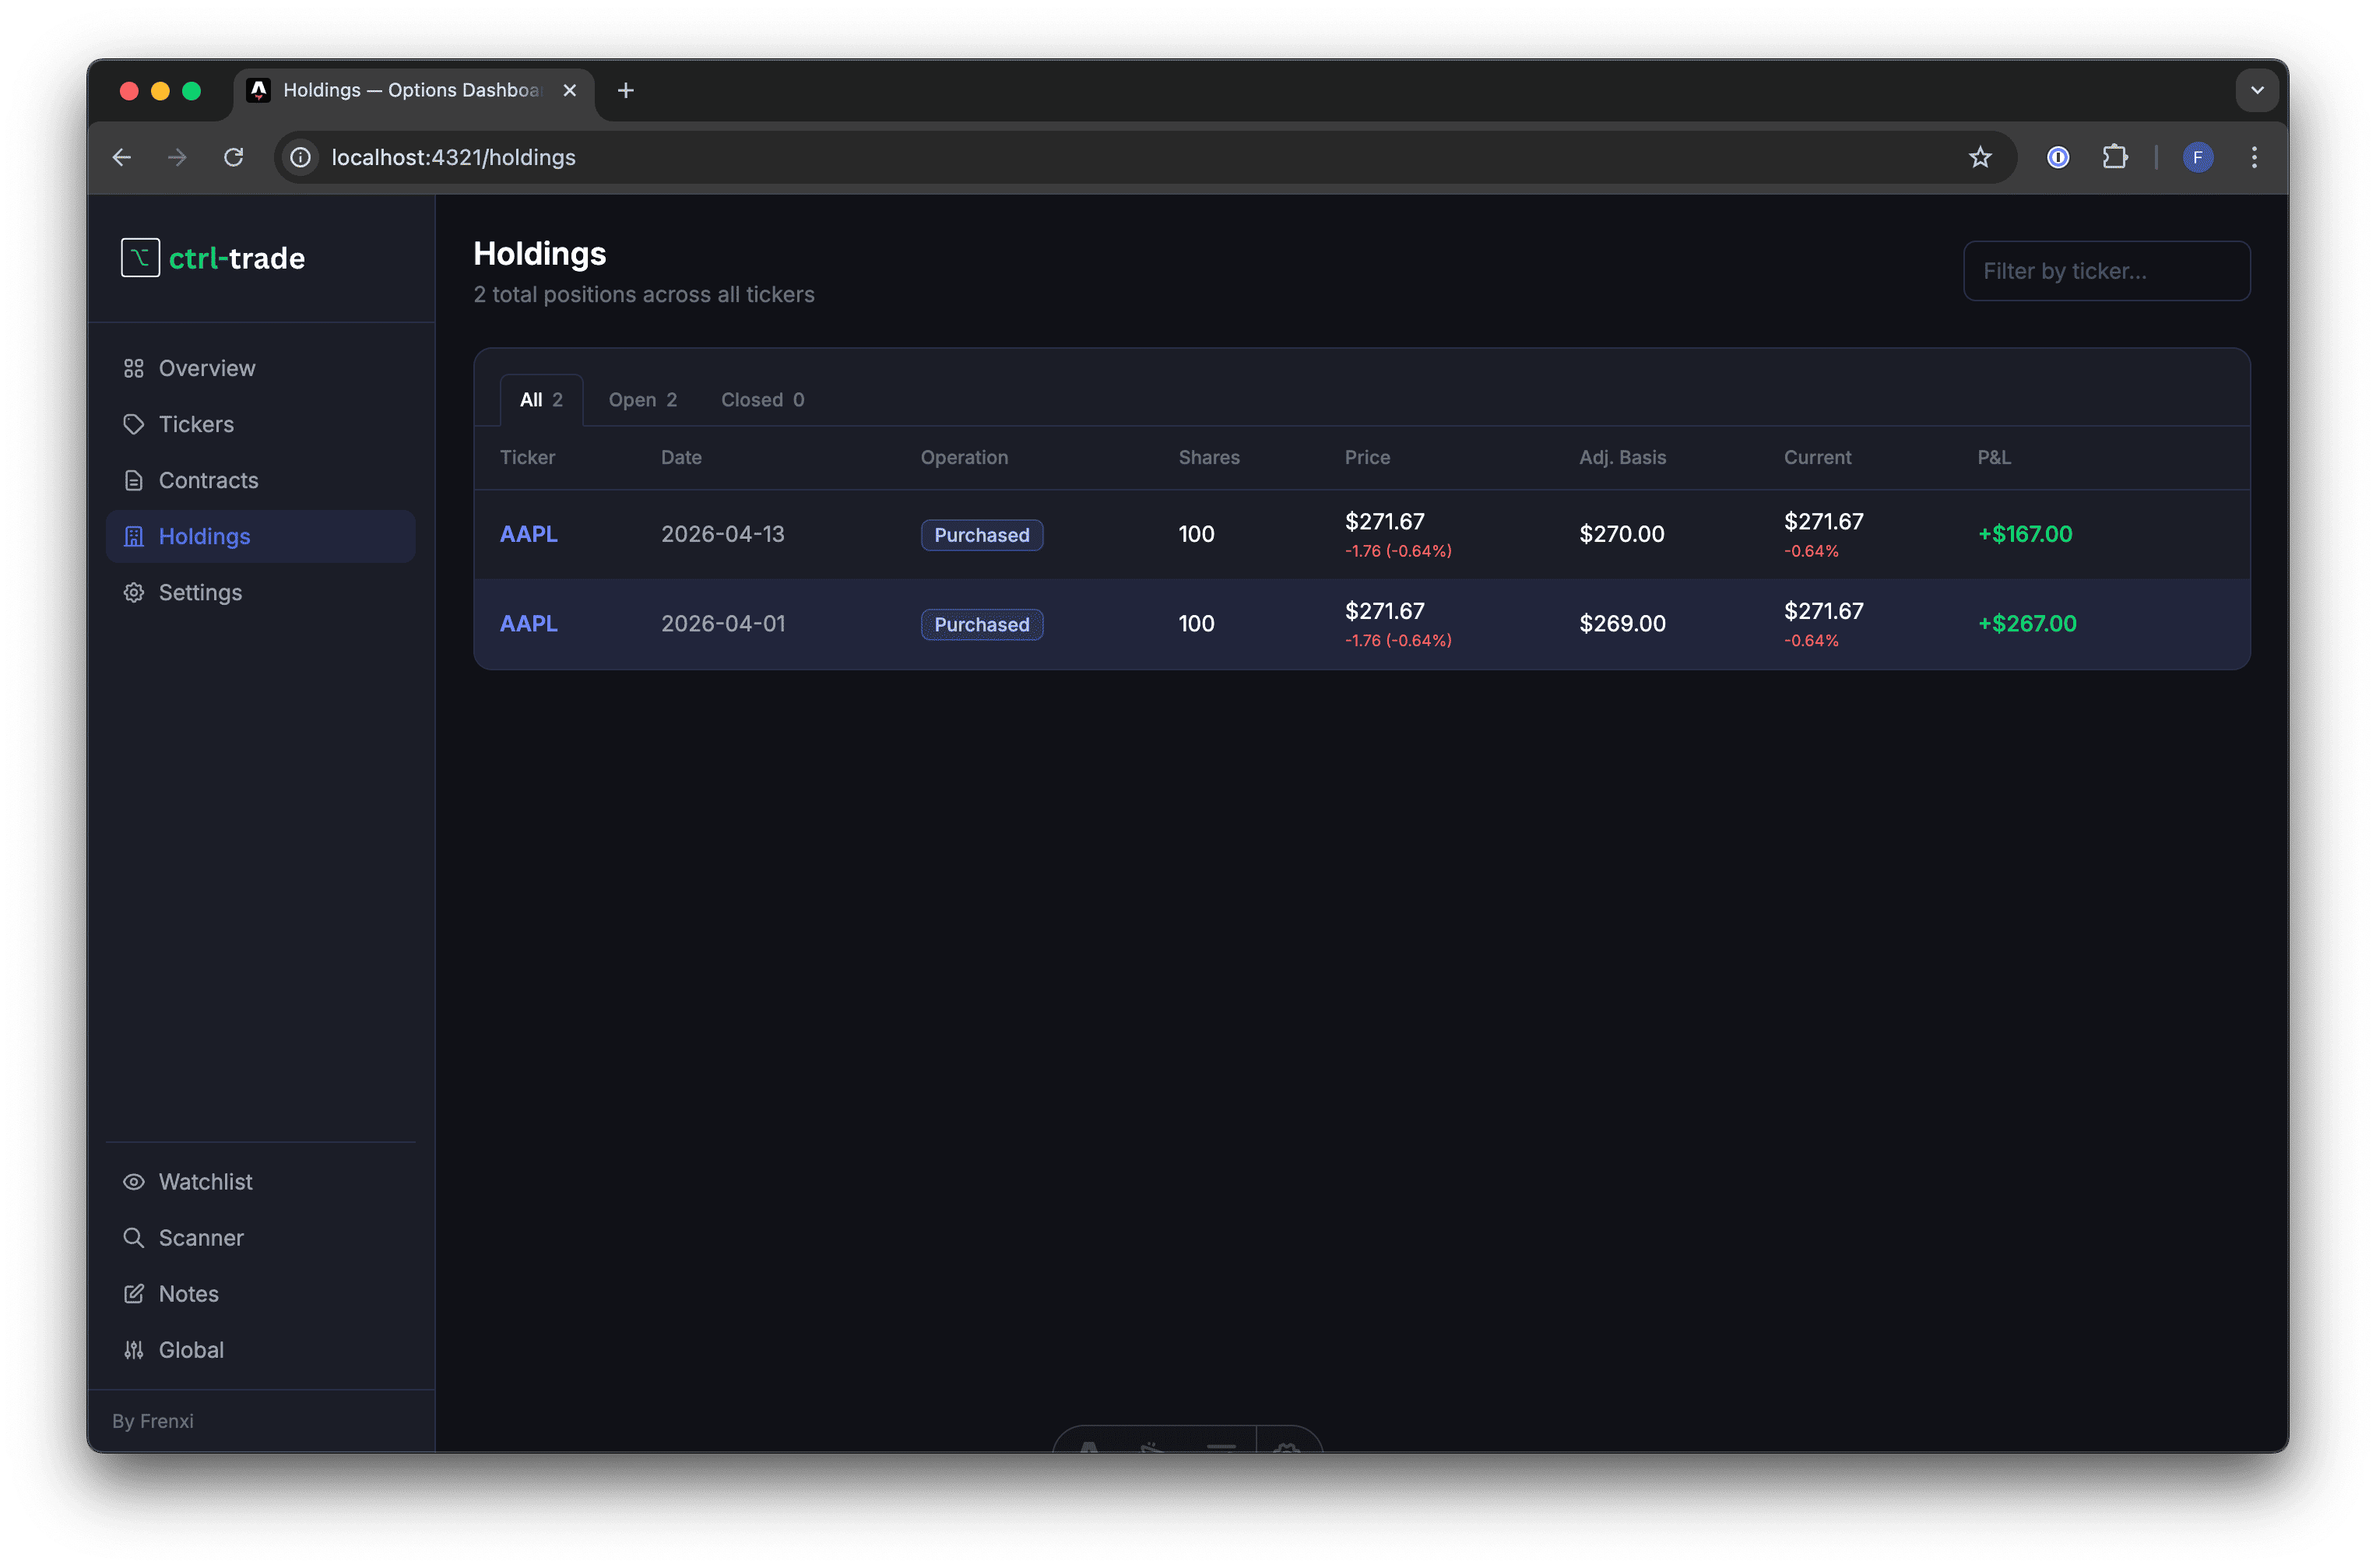
Task: Click the Global sliders icon
Action: tap(134, 1349)
